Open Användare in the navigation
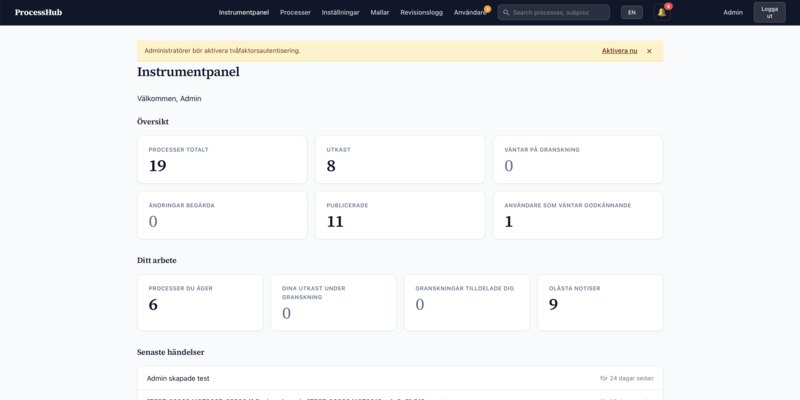Viewport: 800px width, 400px height. click(x=470, y=12)
